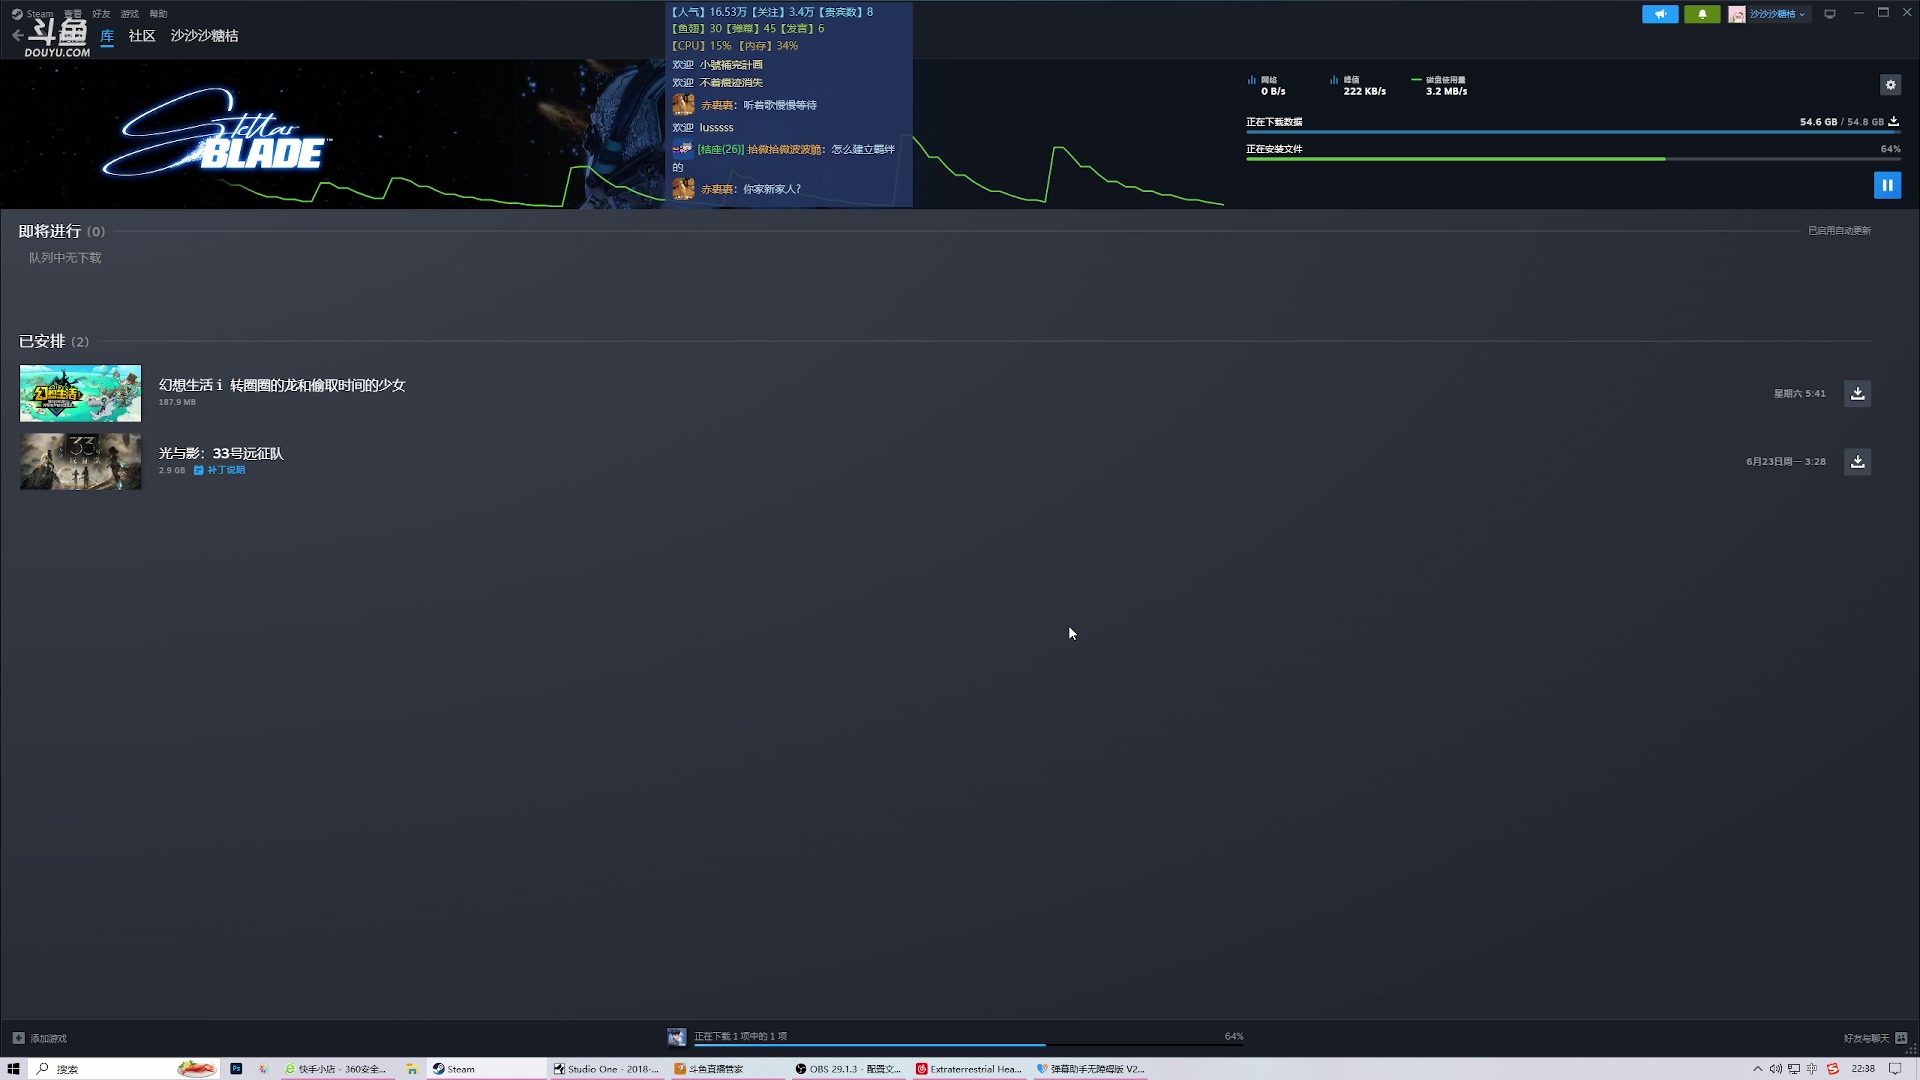Click the 峰值 peak speed stat
The height and width of the screenshot is (1080, 1920).
(1358, 85)
